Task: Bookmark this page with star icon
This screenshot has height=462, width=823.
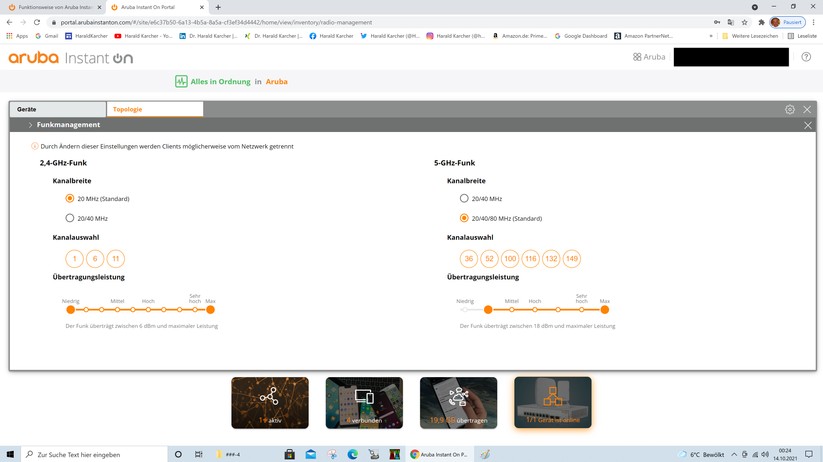Action: point(744,22)
